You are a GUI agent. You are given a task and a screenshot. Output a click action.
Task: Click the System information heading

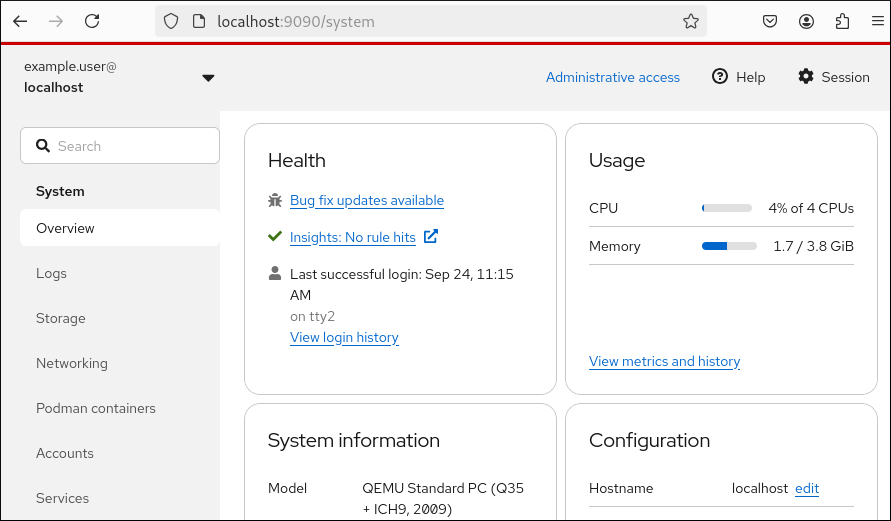tap(353, 440)
